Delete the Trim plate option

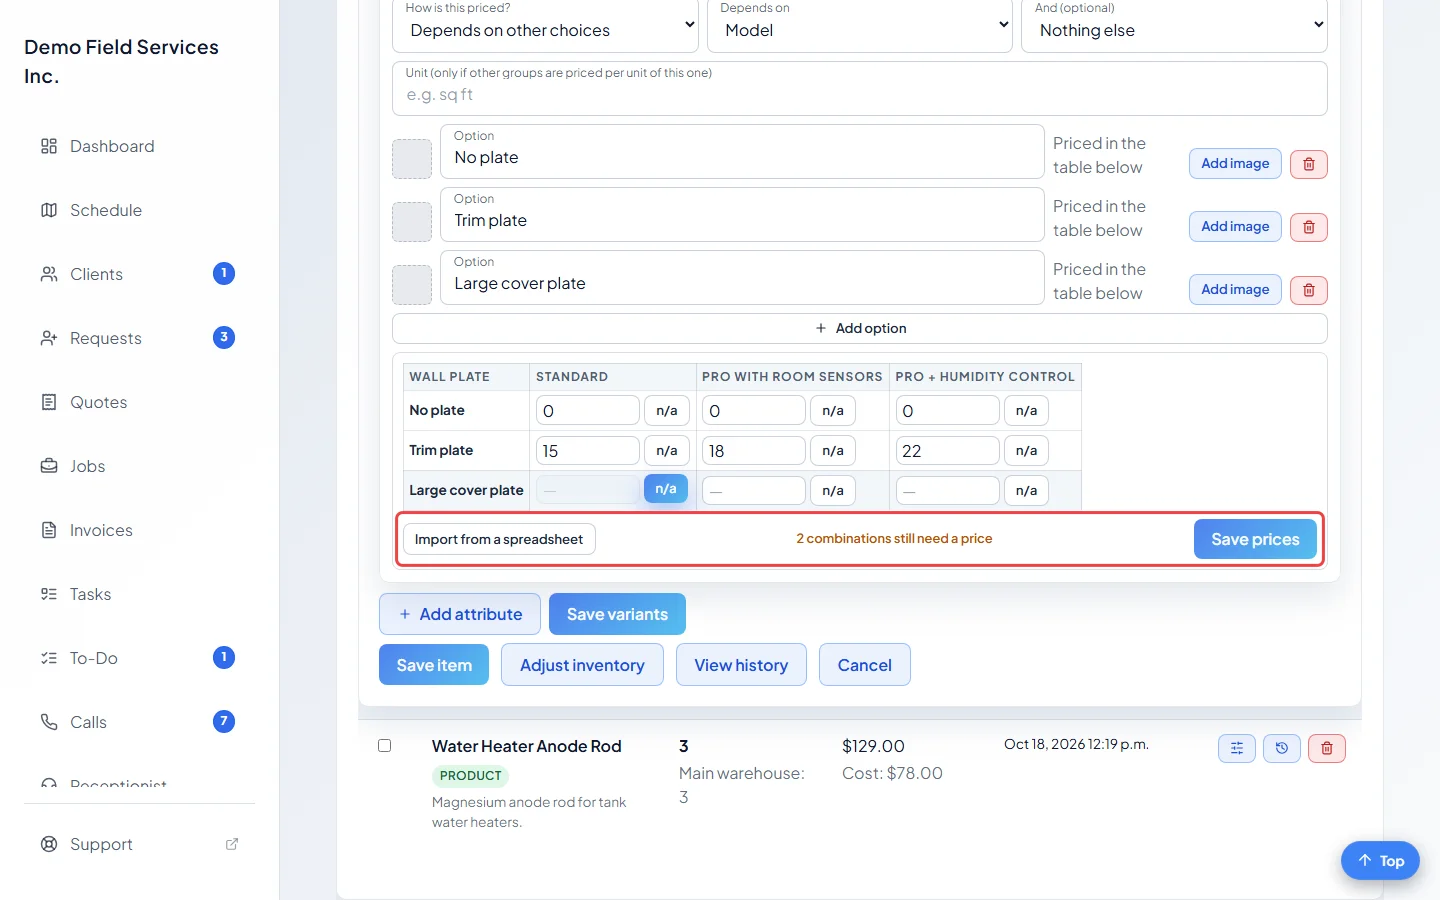click(x=1309, y=227)
